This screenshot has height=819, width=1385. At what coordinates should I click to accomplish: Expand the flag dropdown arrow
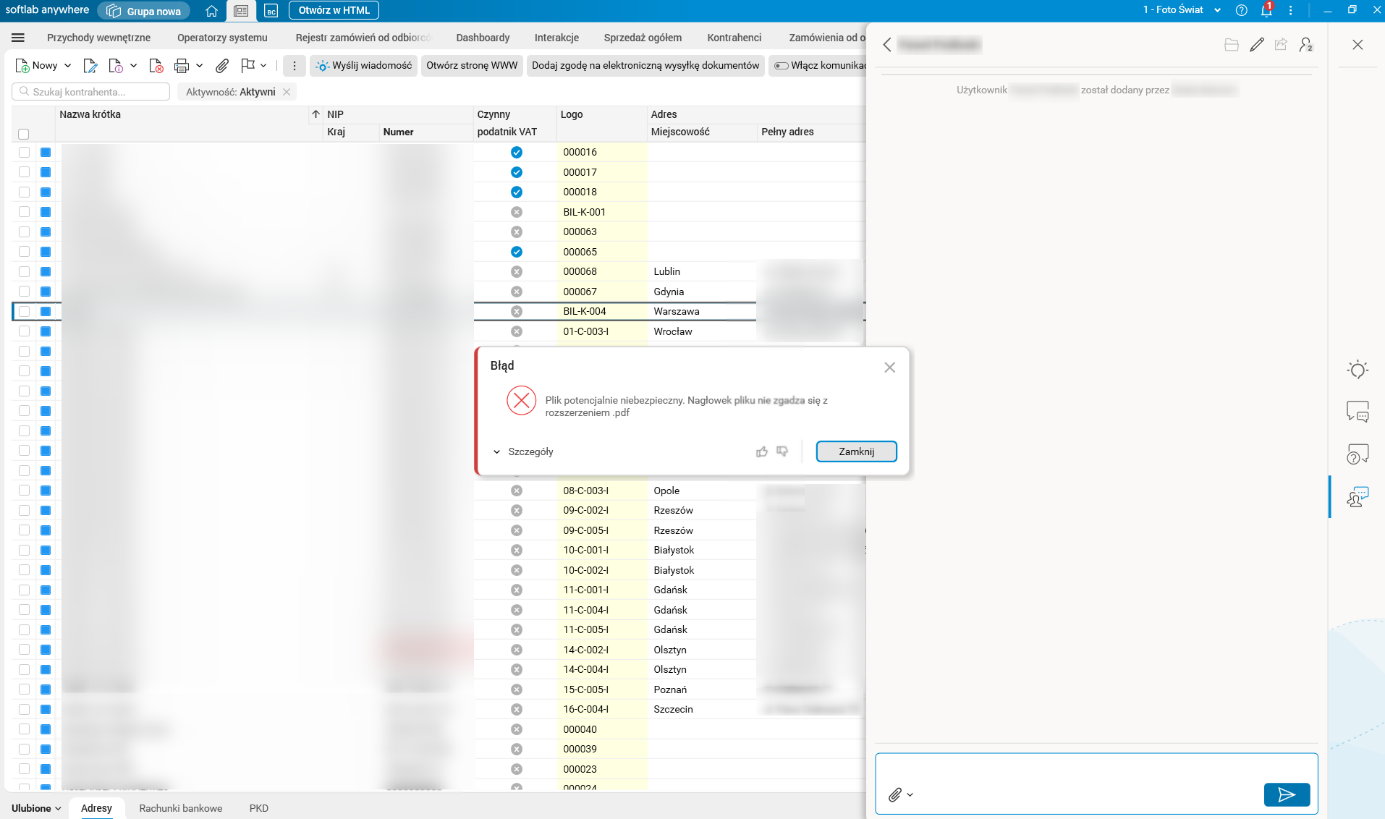[x=264, y=66]
